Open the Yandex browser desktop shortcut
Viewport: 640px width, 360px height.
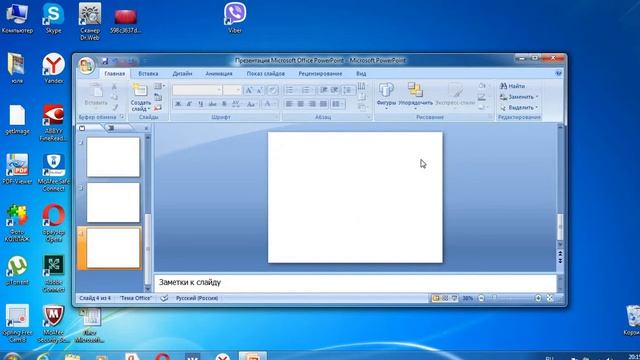pos(53,69)
